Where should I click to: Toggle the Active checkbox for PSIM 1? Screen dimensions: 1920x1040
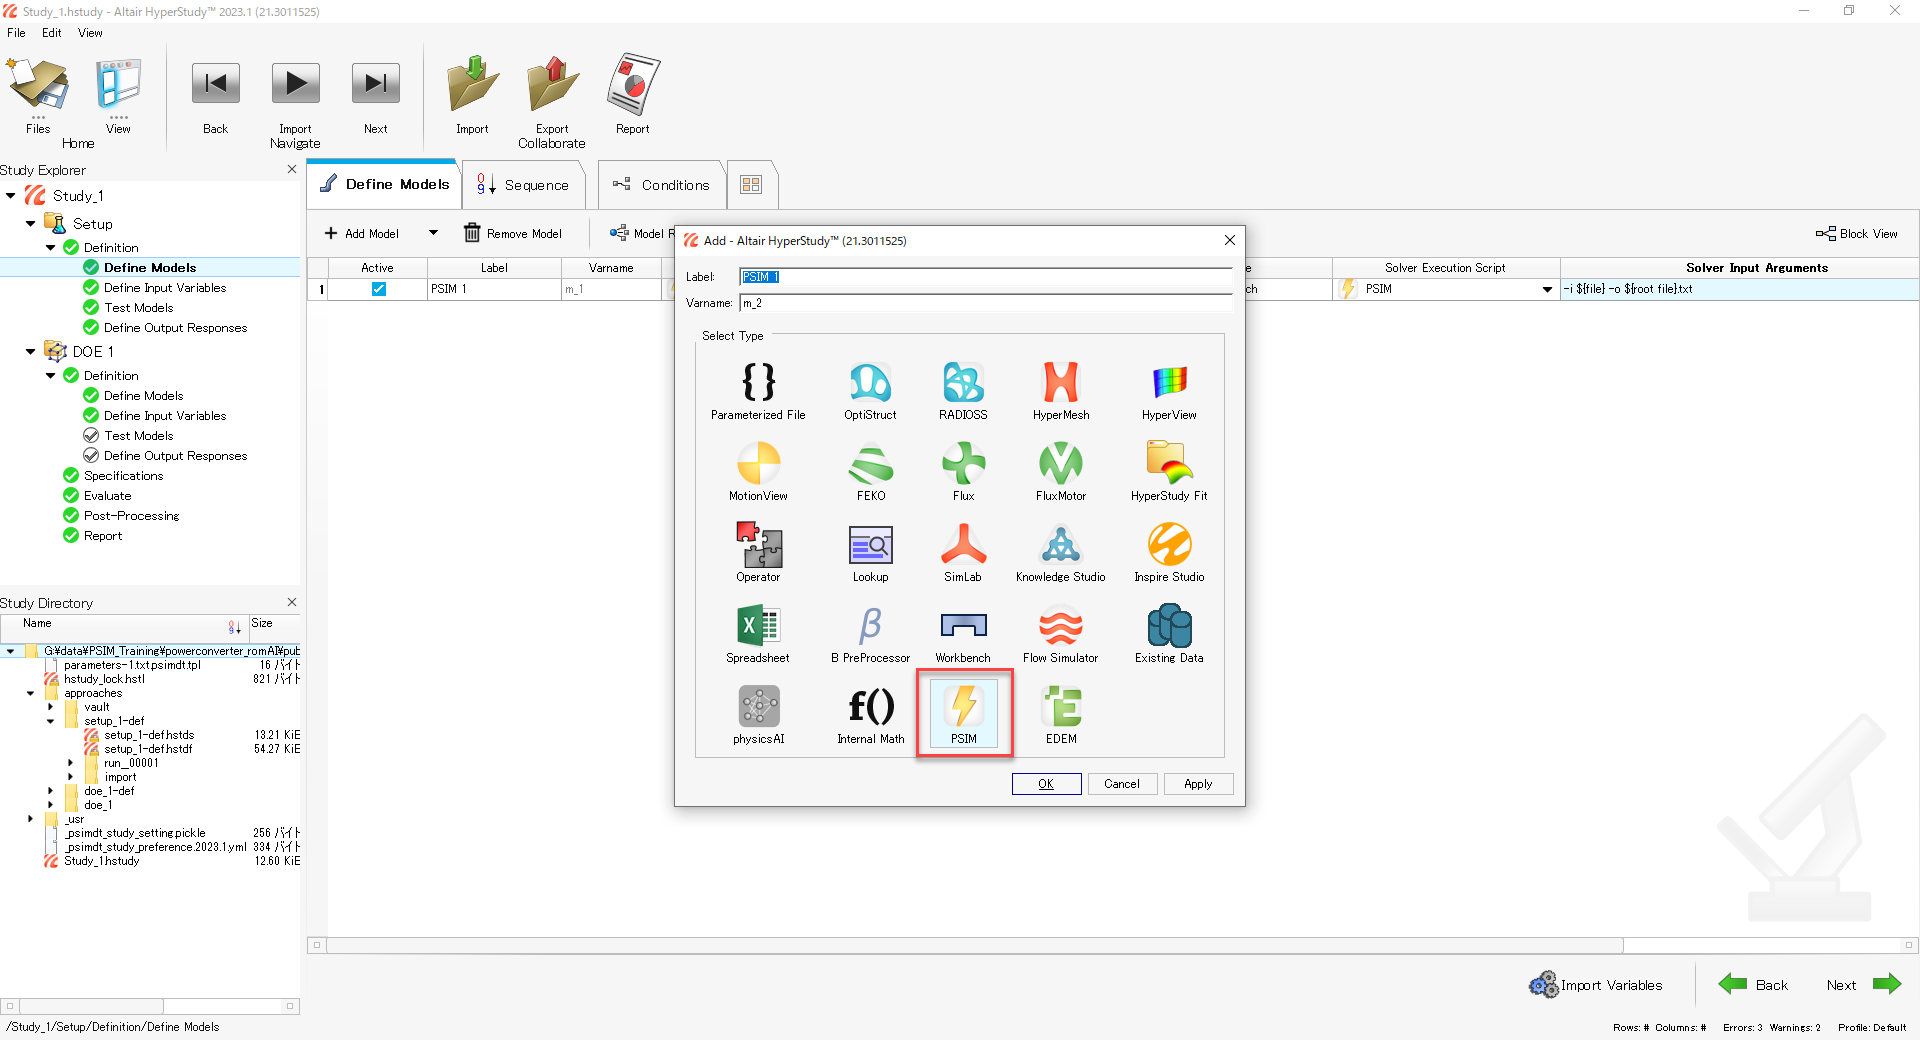pos(378,289)
